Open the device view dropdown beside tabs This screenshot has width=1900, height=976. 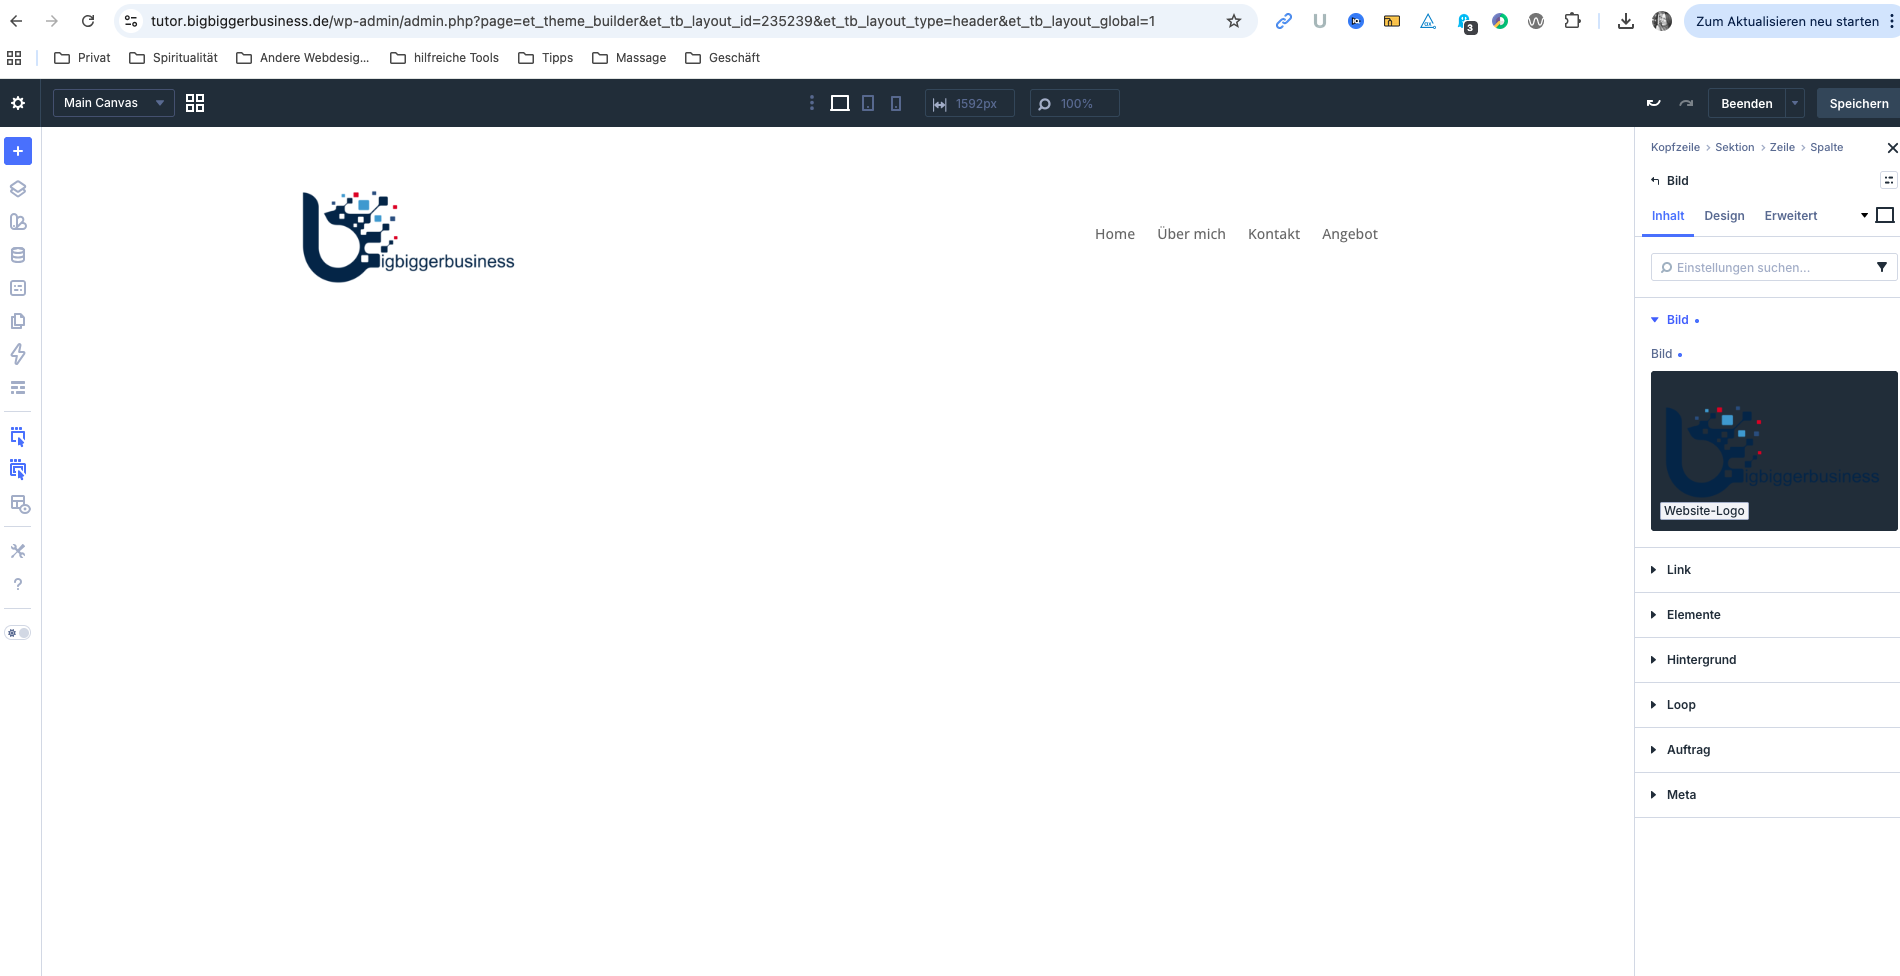(x=1878, y=215)
